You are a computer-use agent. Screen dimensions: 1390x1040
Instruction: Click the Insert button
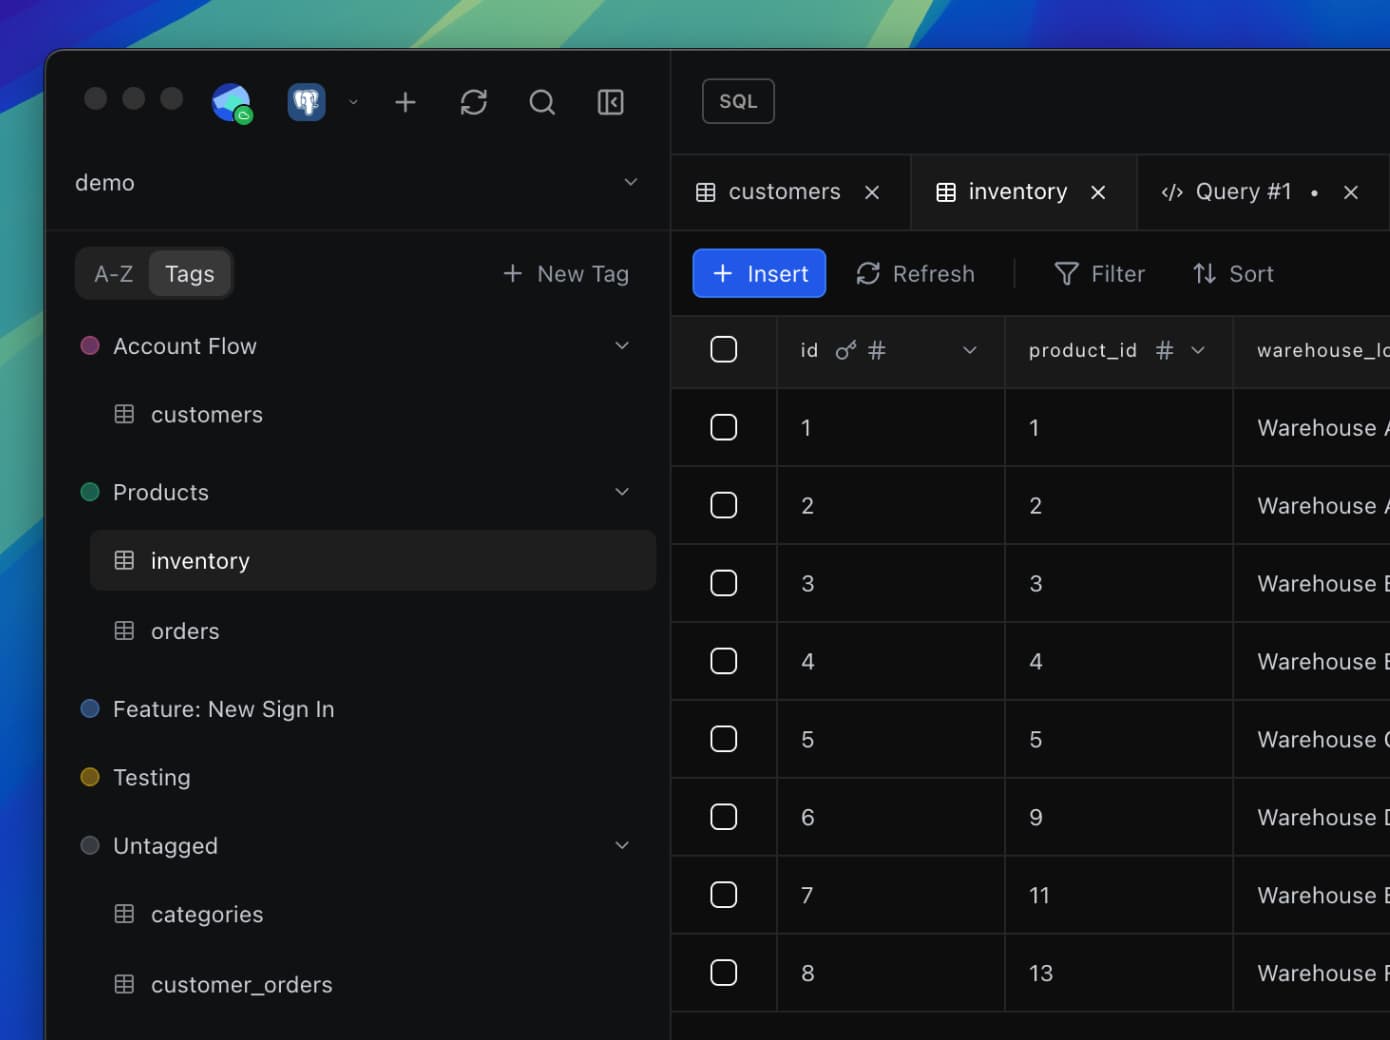point(759,274)
